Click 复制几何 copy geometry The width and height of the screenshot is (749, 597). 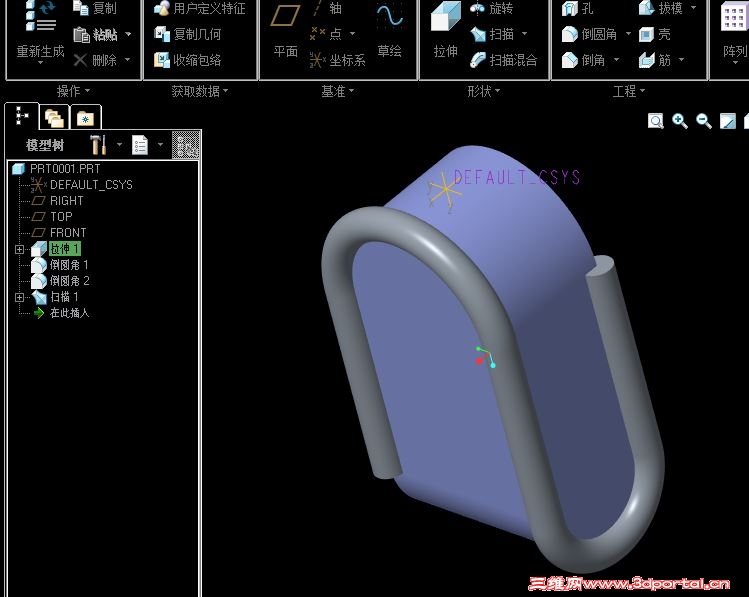coord(187,34)
